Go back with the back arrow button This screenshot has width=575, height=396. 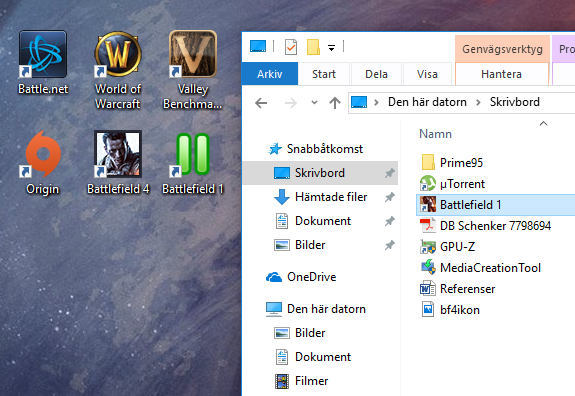tap(261, 103)
